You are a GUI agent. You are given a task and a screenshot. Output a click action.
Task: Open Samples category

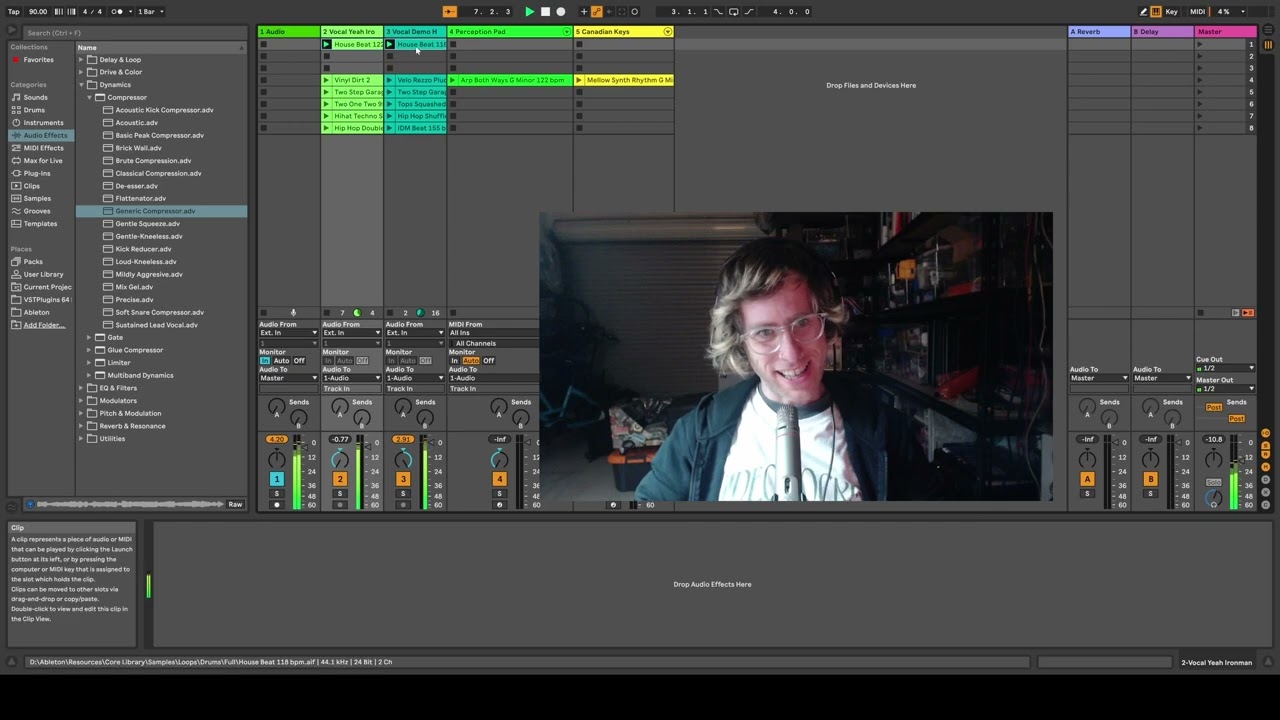pos(37,199)
